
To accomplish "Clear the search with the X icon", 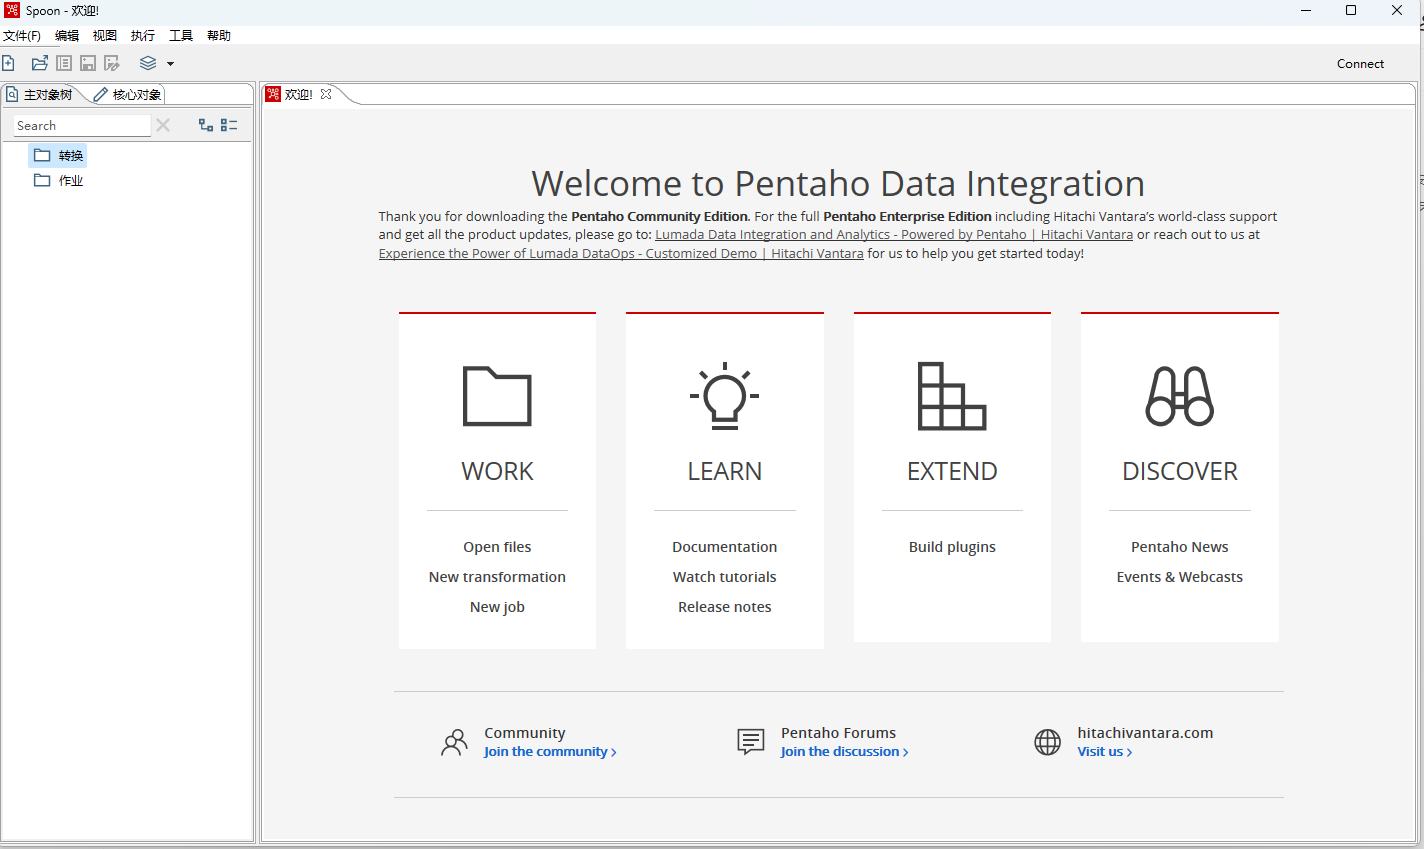I will tap(163, 125).
